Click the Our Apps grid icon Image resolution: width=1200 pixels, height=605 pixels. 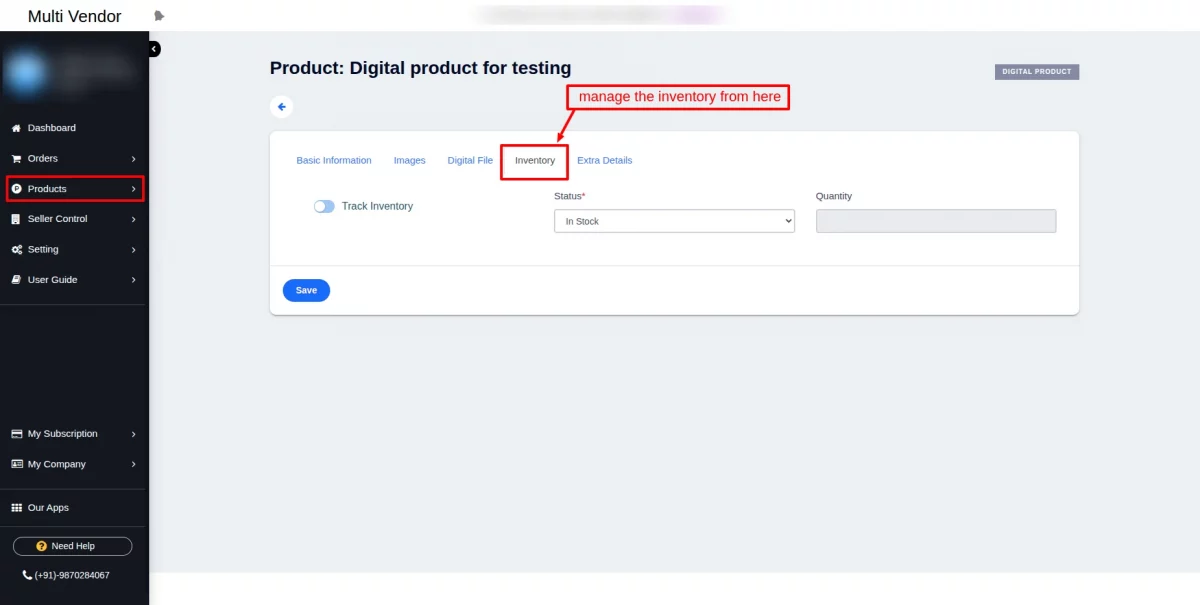click(x=17, y=508)
